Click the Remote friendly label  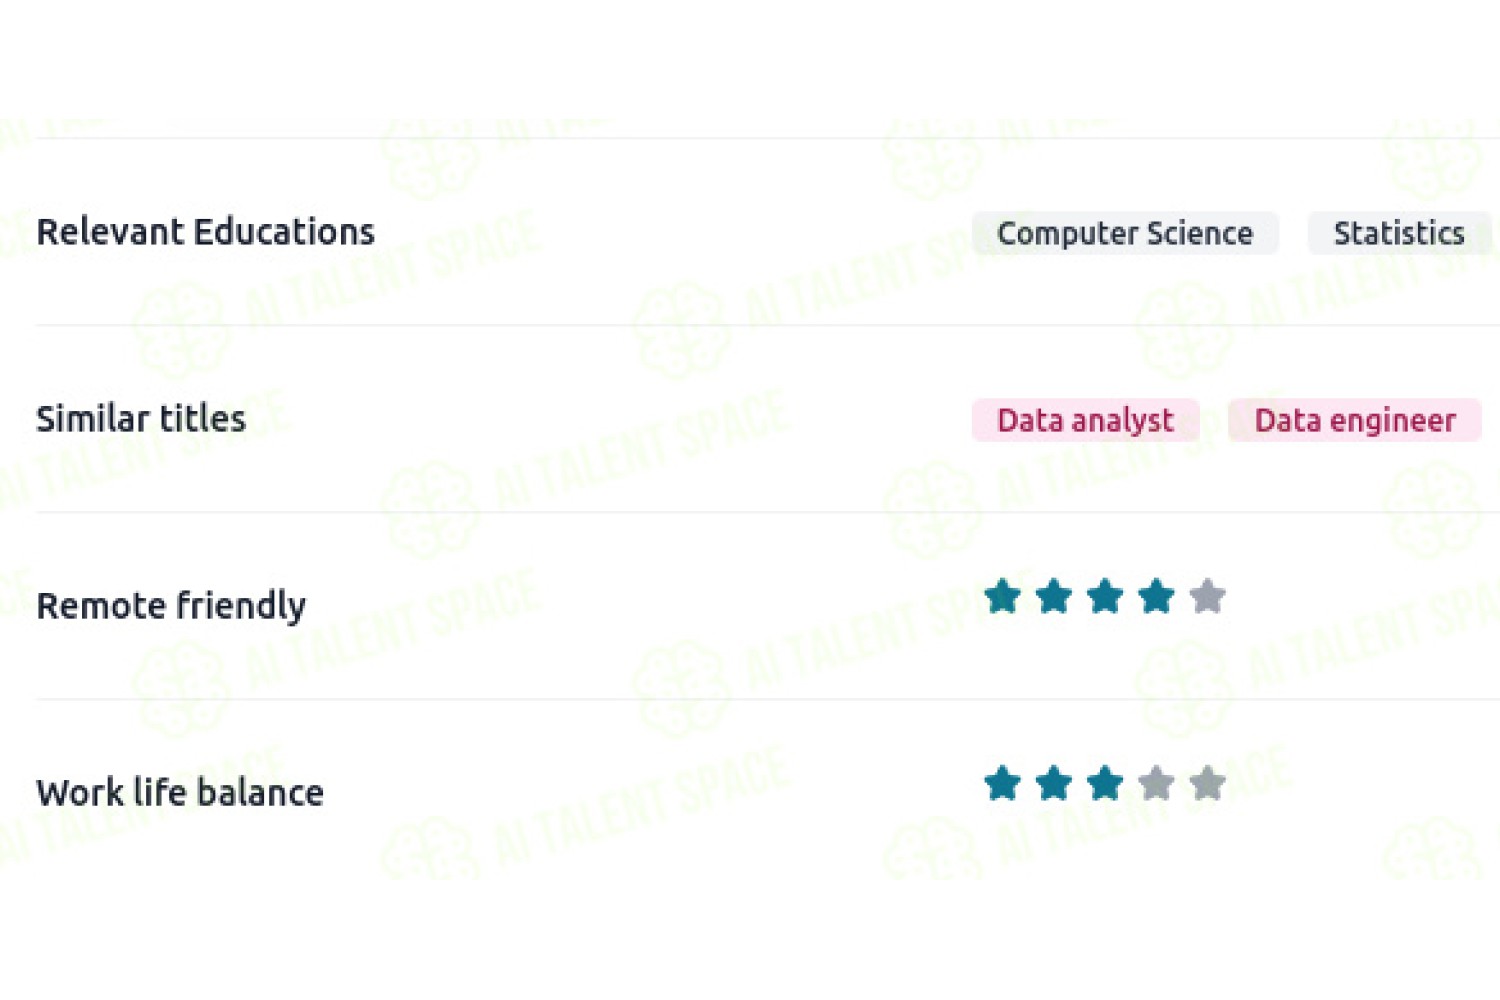coord(171,606)
